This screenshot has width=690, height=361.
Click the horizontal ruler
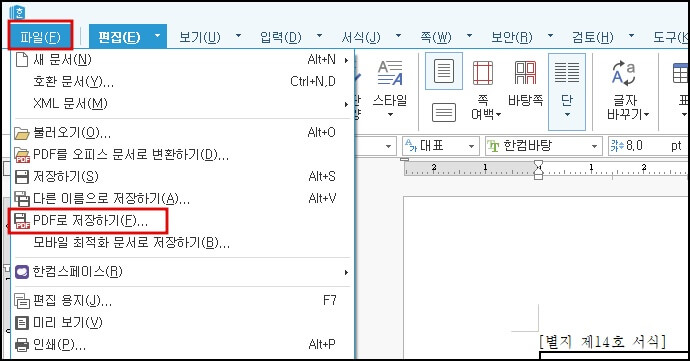click(x=546, y=169)
